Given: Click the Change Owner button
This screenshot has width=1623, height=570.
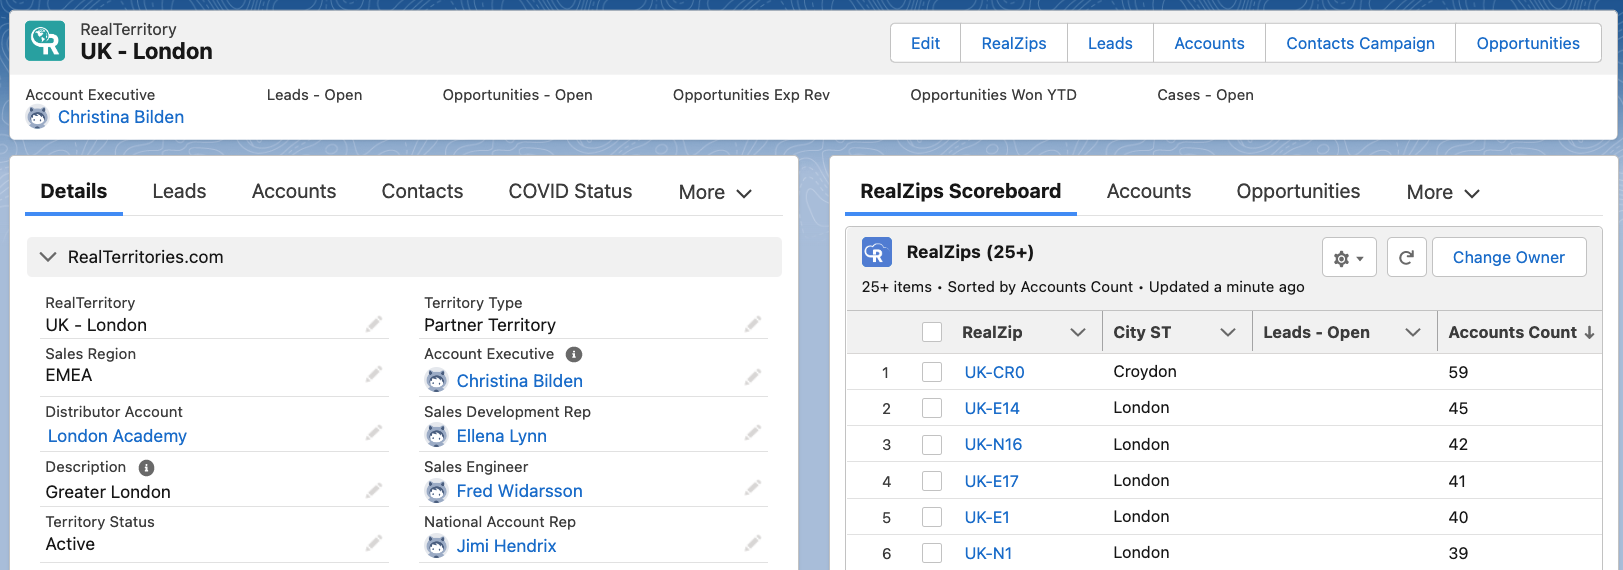Looking at the screenshot, I should coord(1508,257).
